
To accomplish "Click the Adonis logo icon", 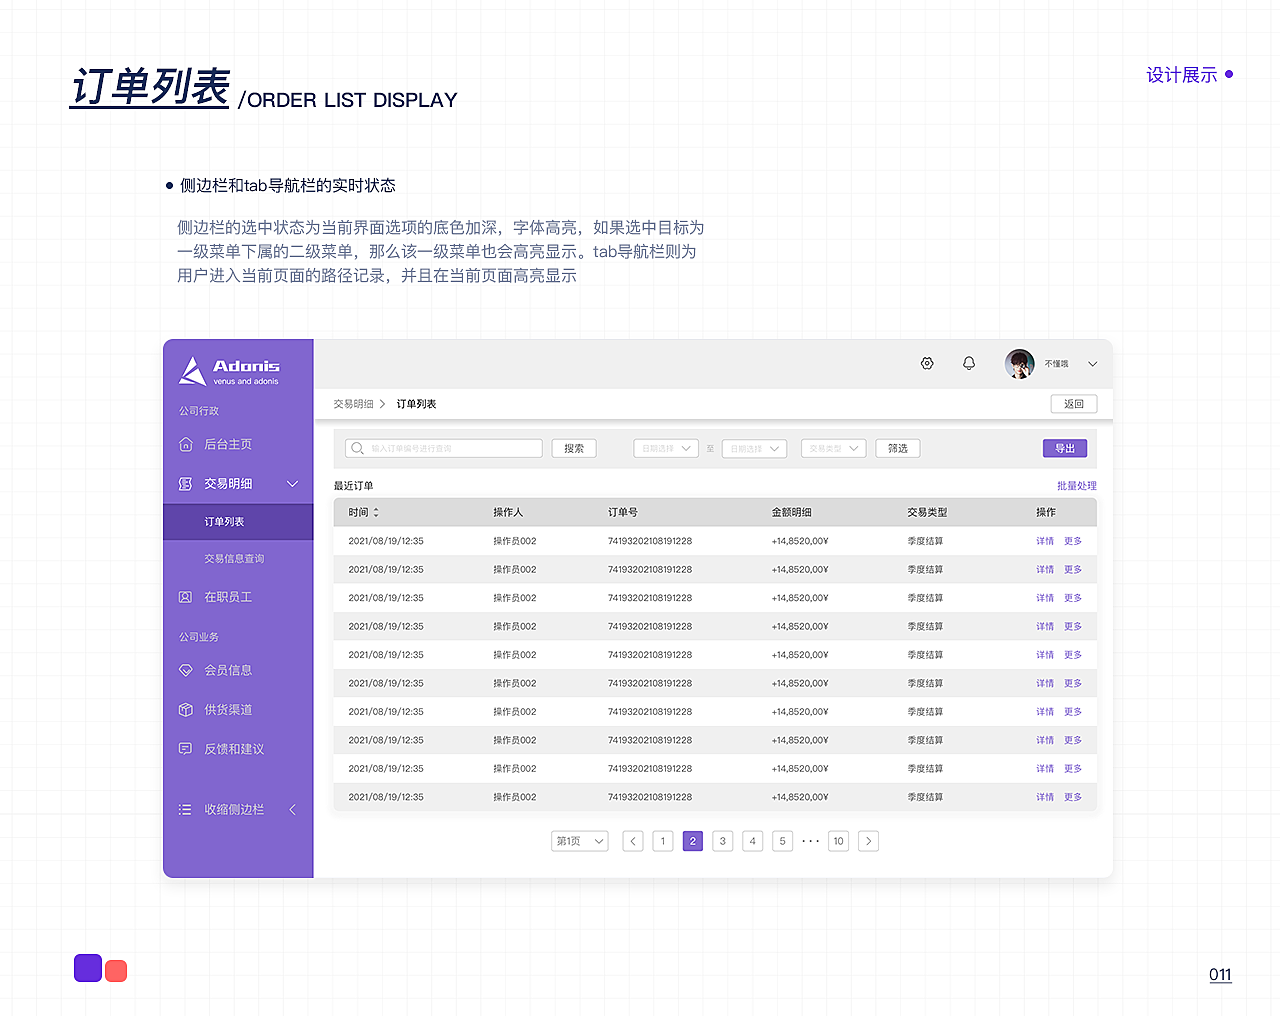I will [192, 371].
